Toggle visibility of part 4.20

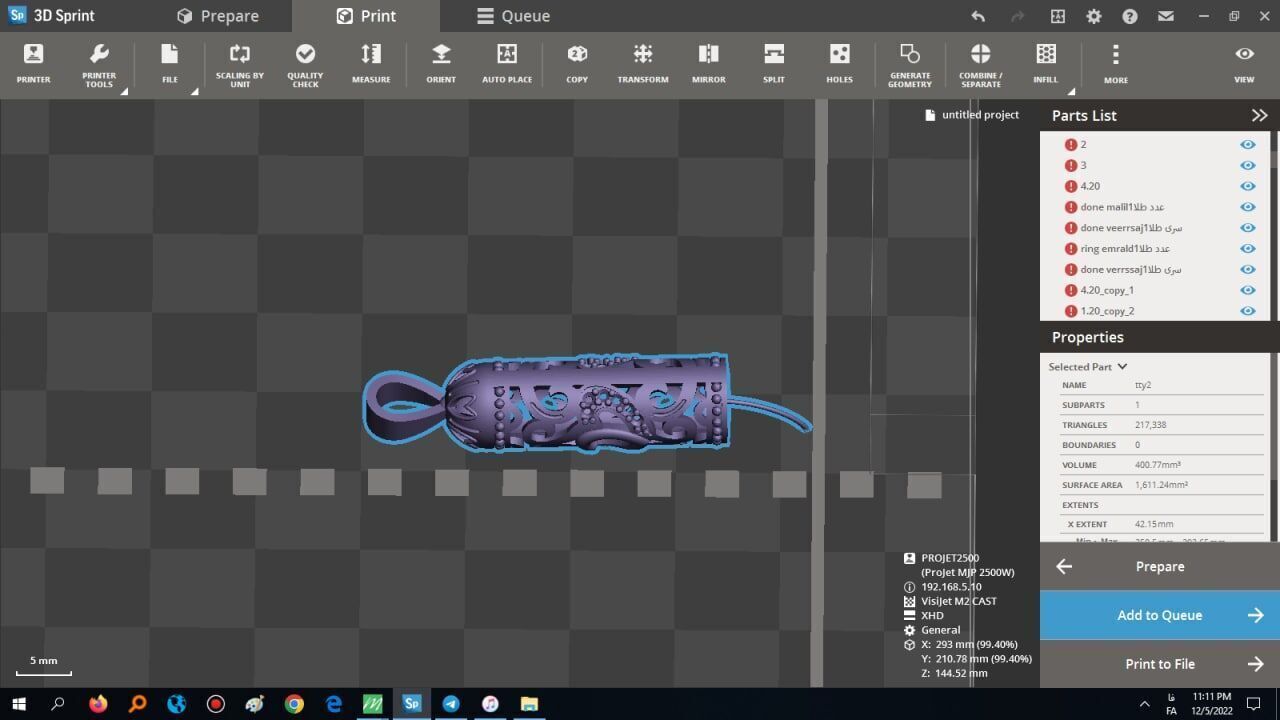(x=1247, y=186)
